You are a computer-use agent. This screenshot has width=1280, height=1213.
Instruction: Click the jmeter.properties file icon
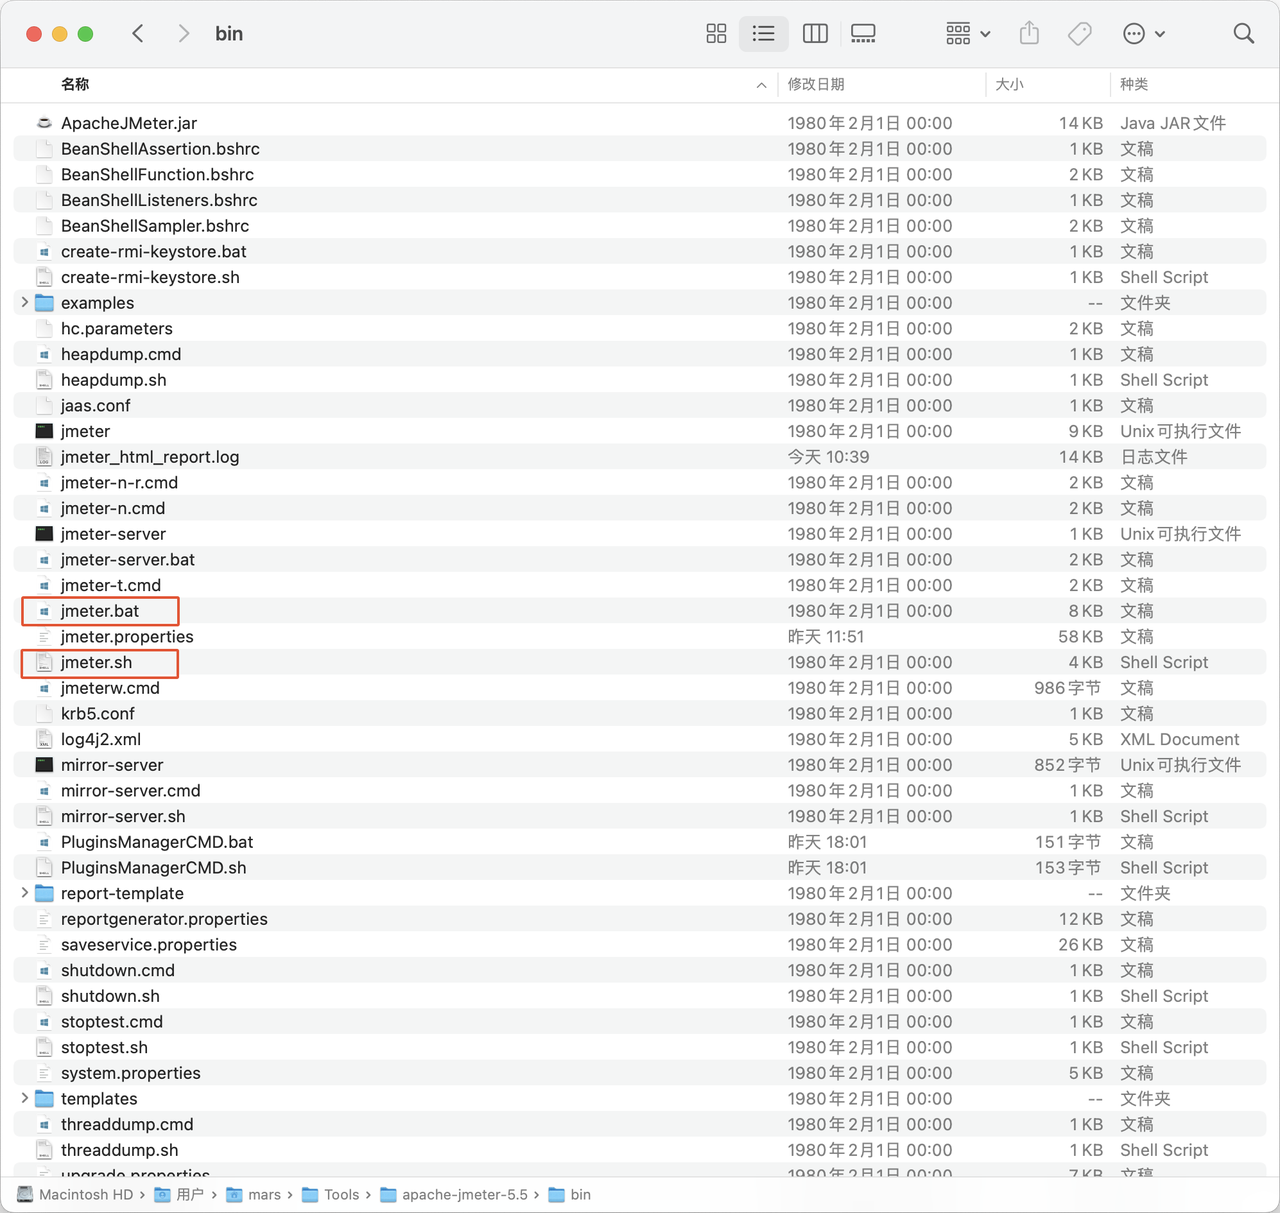[44, 637]
